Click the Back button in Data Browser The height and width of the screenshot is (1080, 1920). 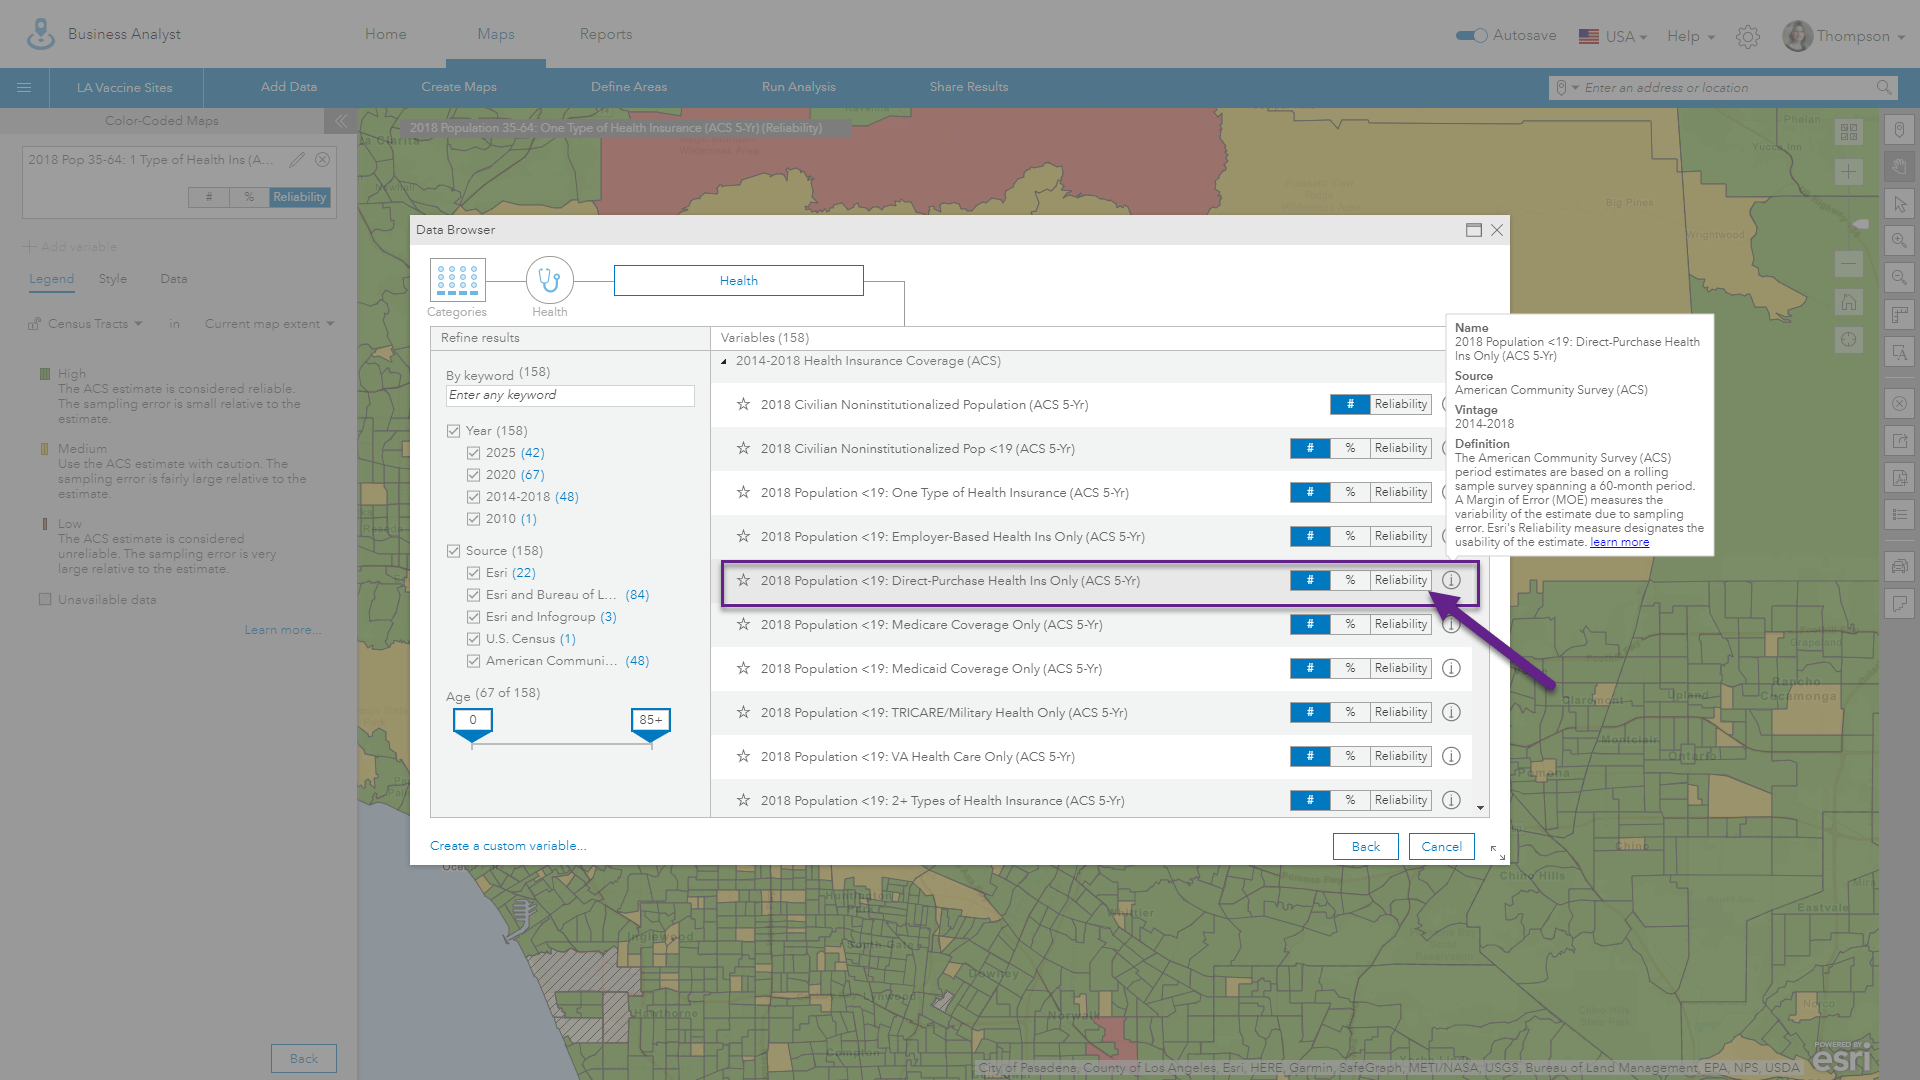tap(1366, 846)
